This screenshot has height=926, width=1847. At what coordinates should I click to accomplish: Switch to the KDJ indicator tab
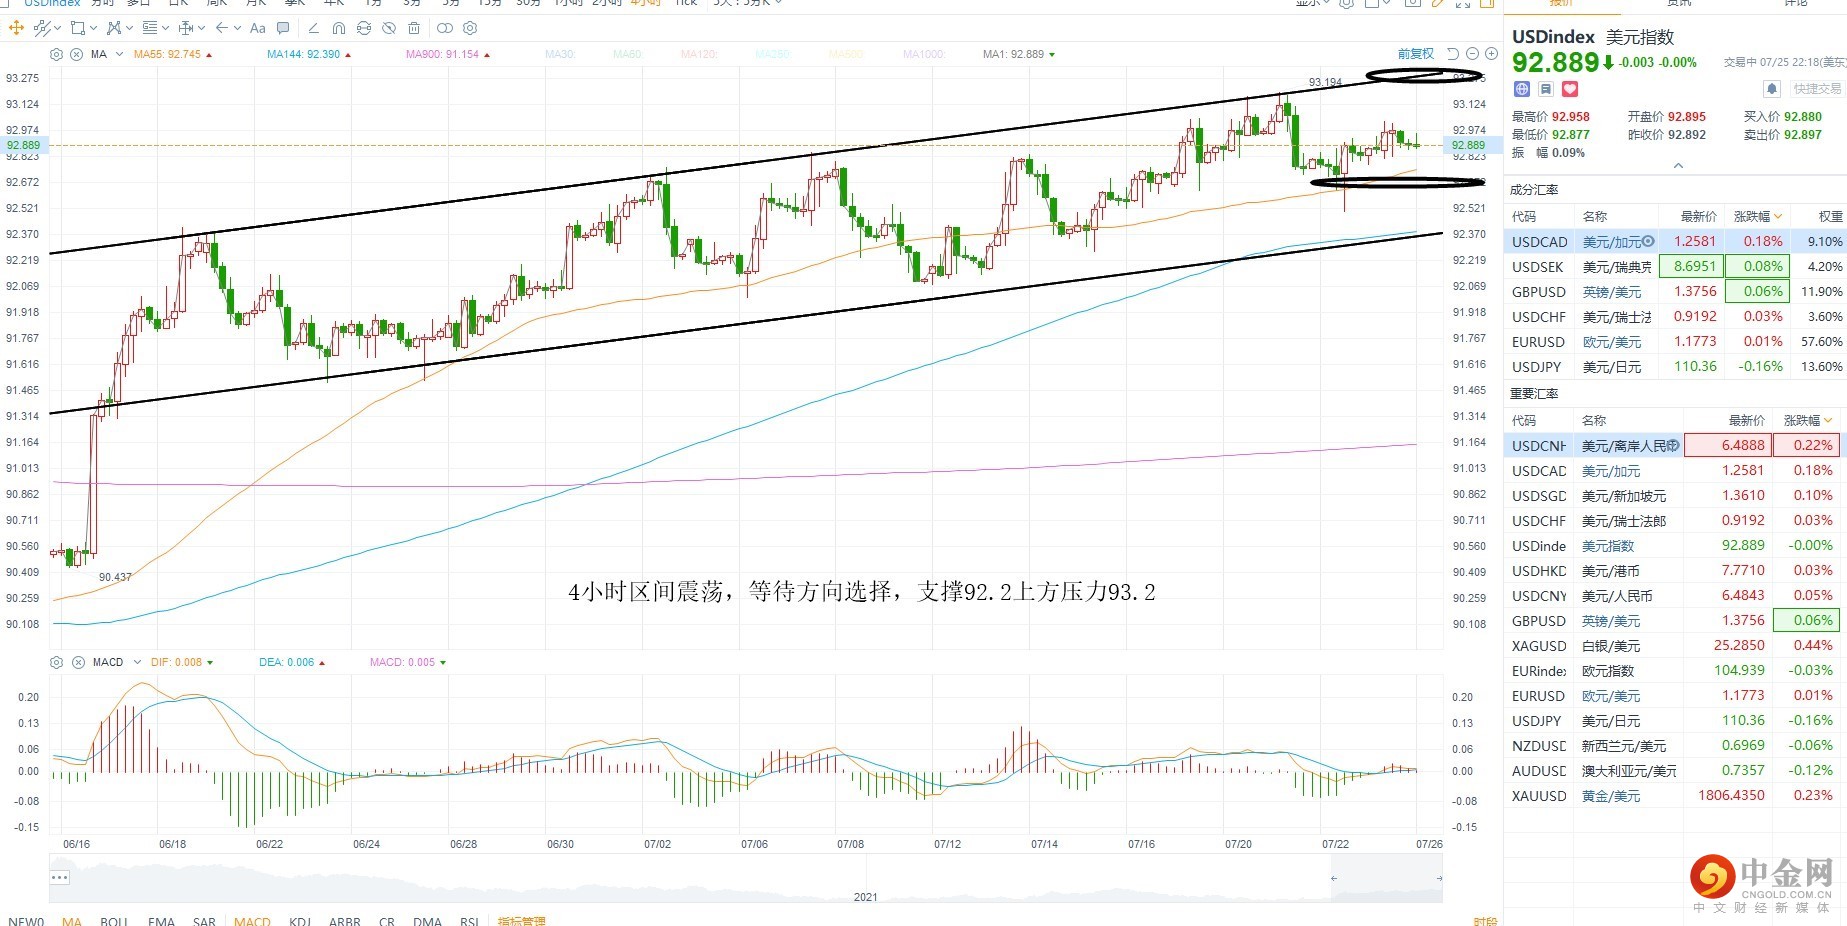point(300,921)
